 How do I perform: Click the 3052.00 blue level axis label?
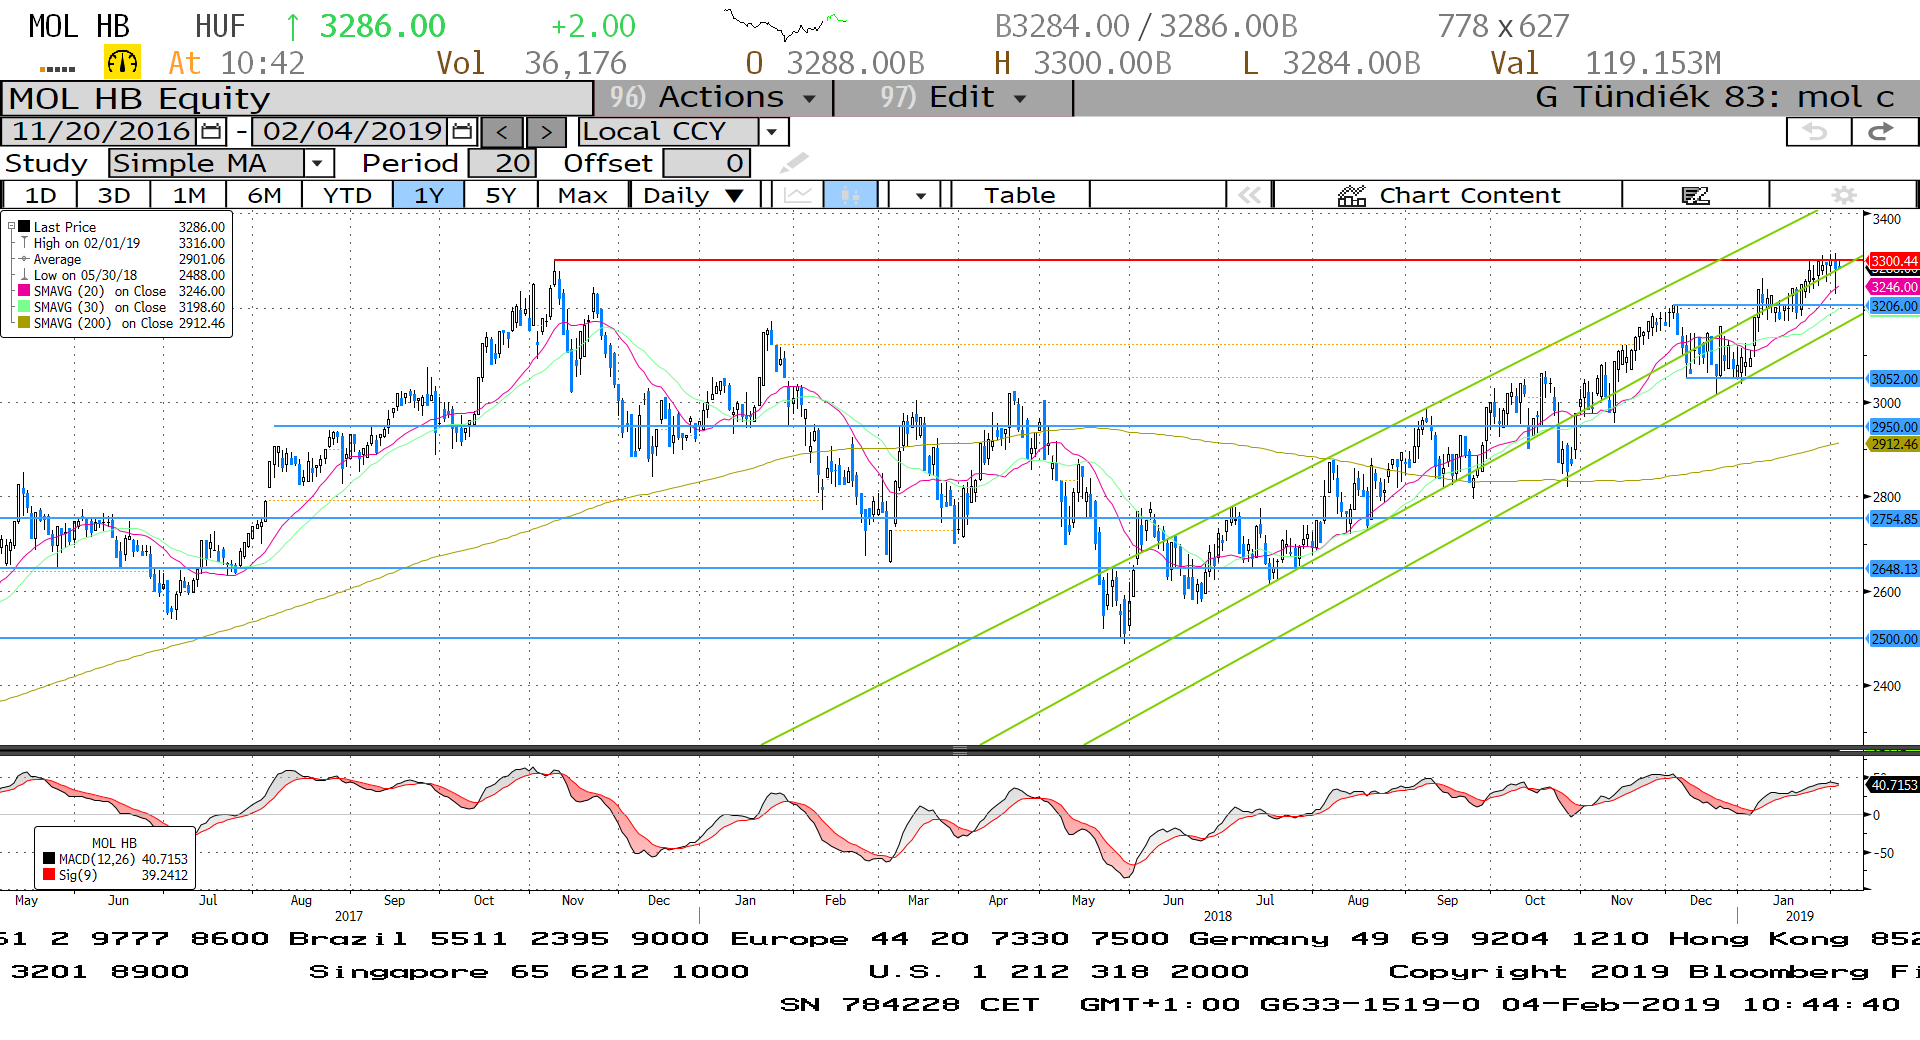click(1894, 379)
